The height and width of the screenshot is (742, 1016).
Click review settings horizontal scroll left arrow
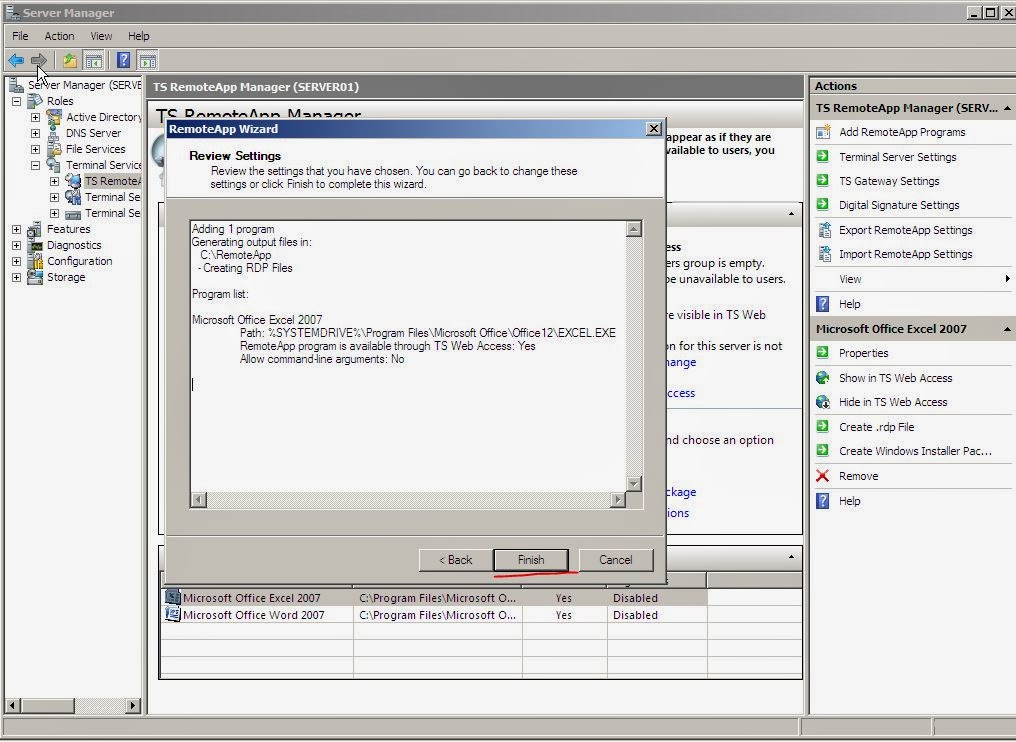click(199, 500)
